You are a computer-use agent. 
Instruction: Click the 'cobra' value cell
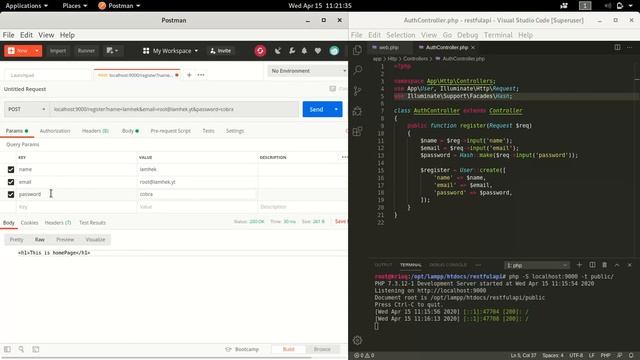[x=197, y=194]
